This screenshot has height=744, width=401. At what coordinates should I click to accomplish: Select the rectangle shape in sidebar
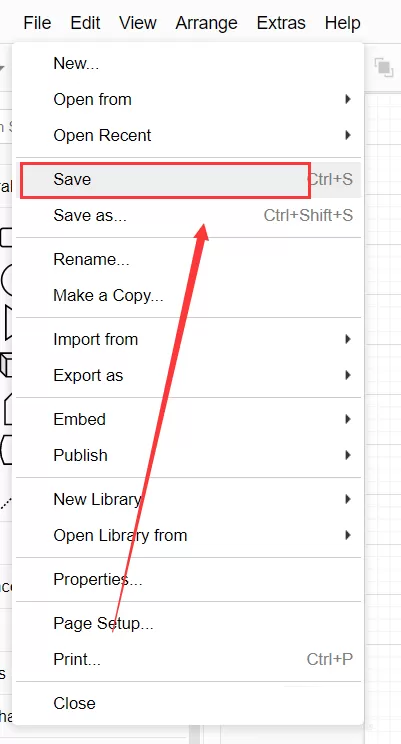click(x=6, y=237)
